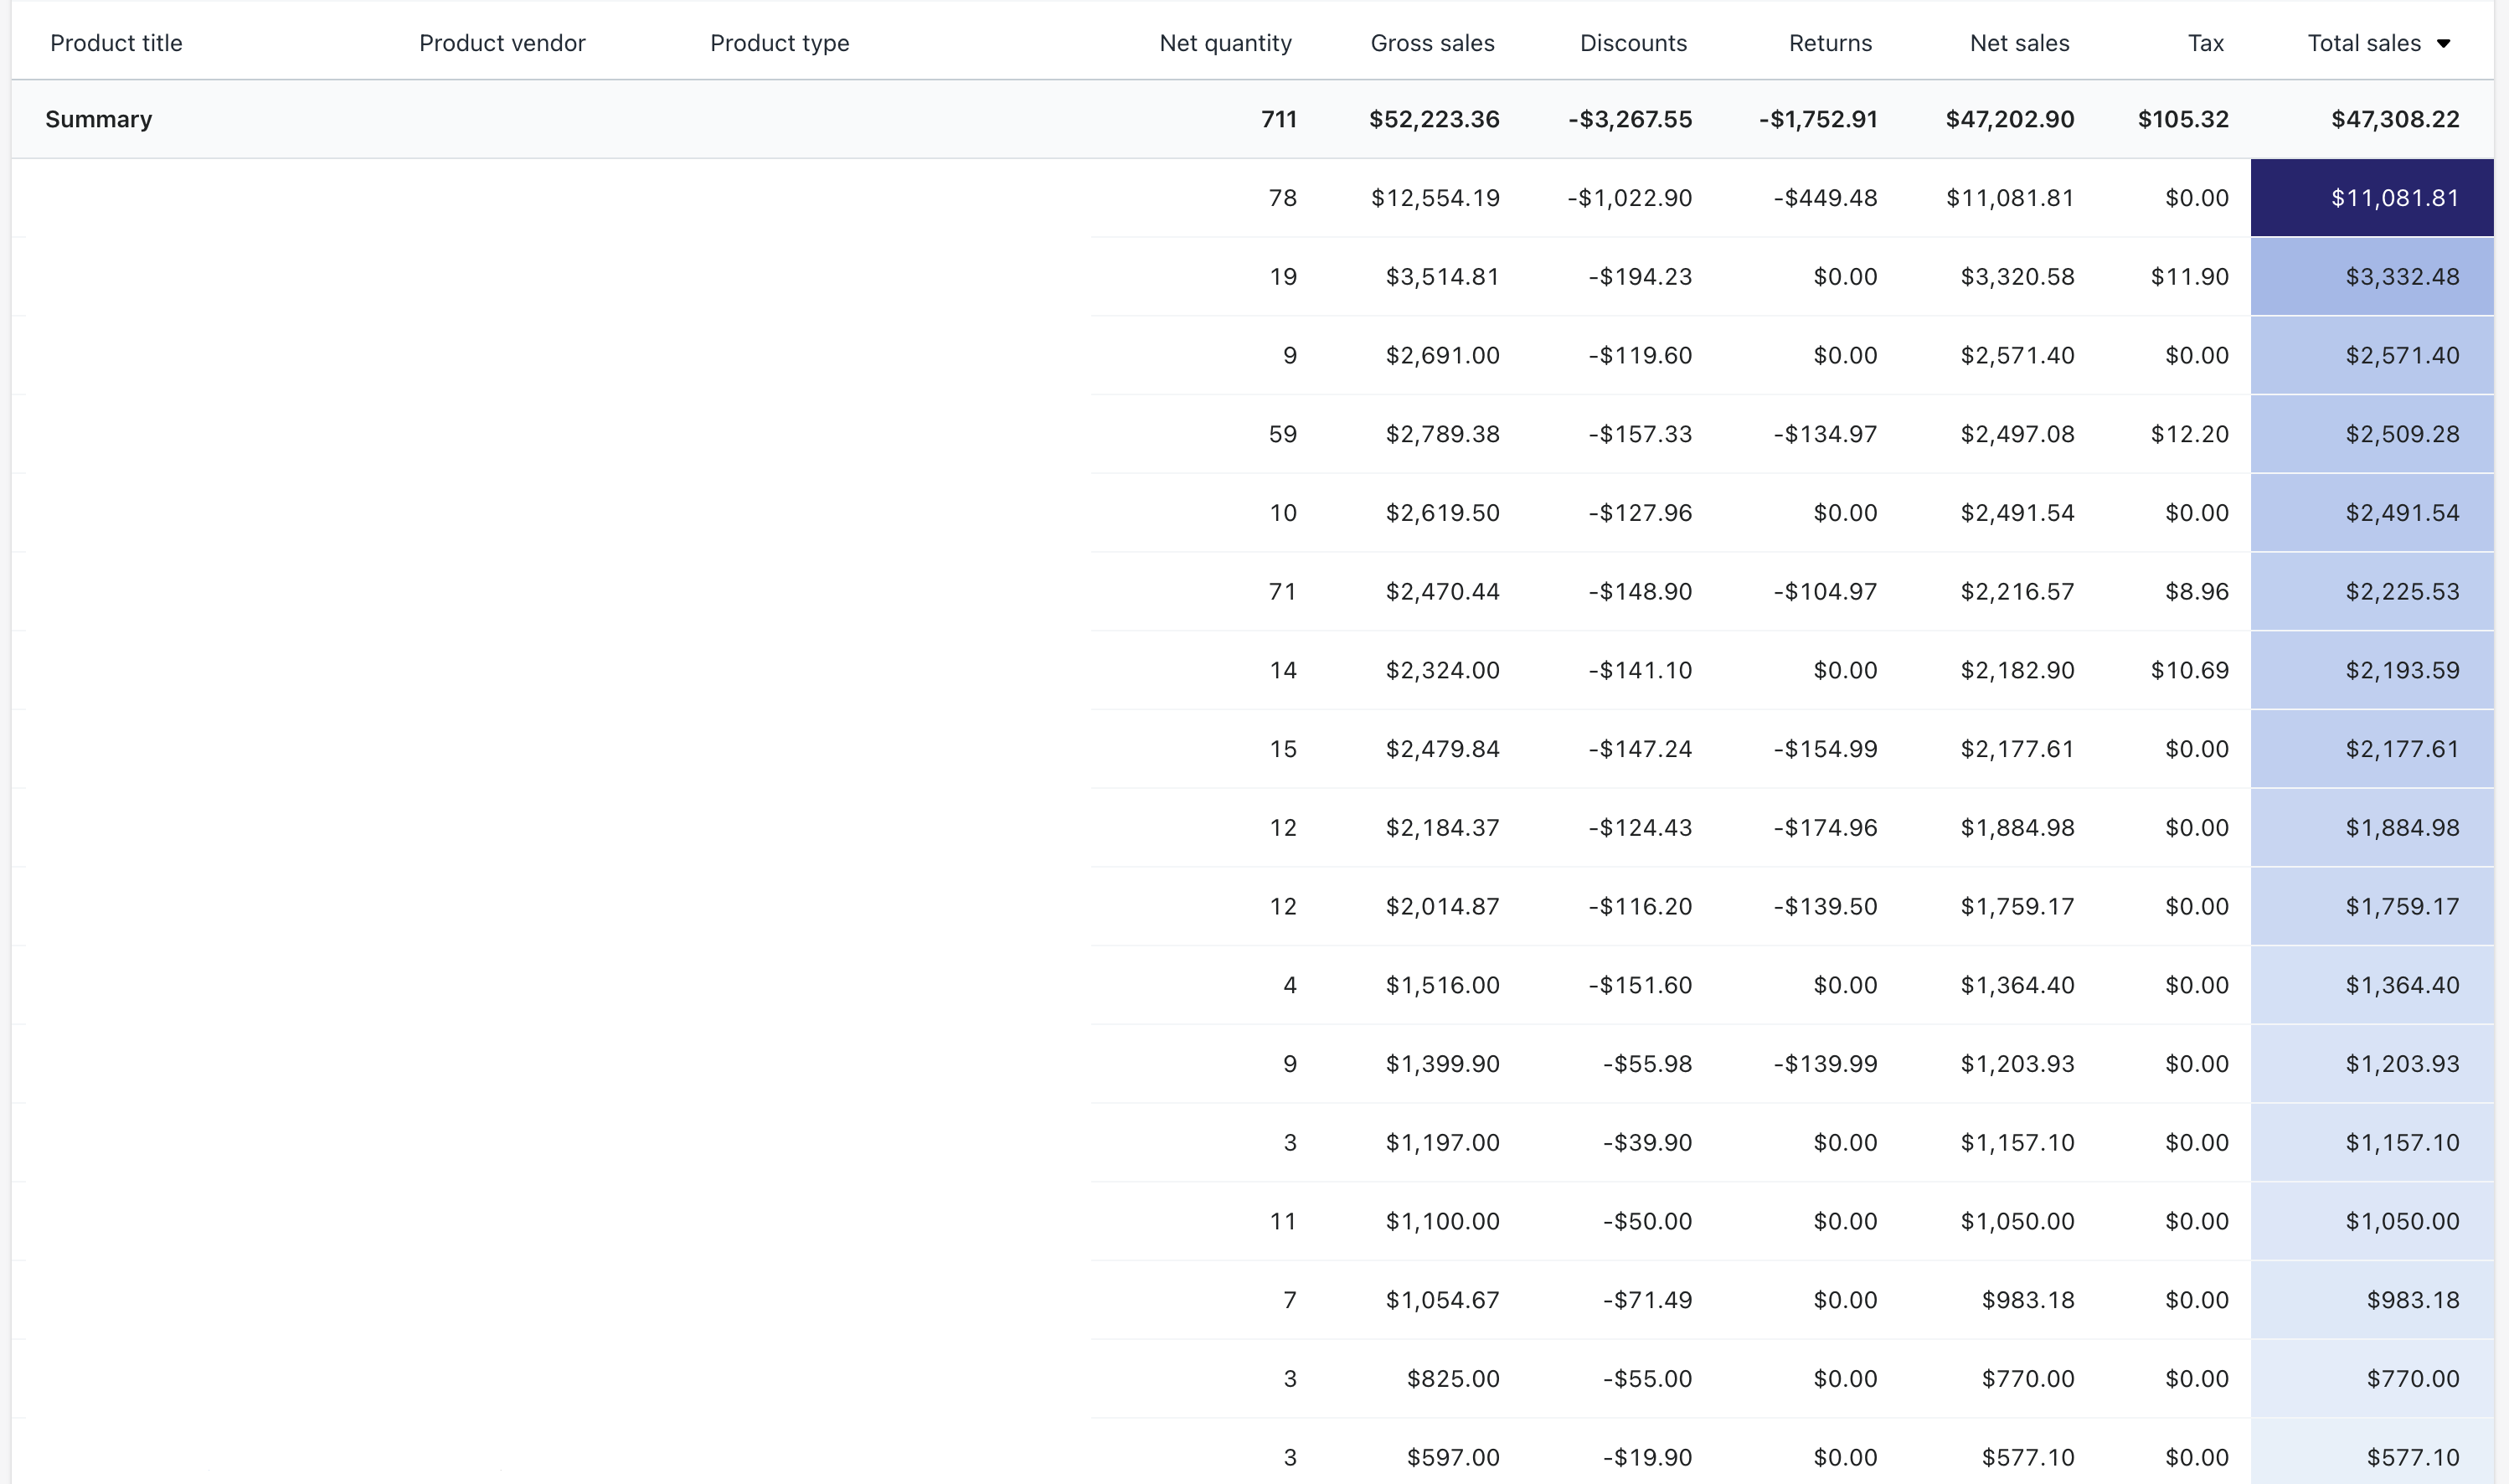Viewport: 2509px width, 1484px height.
Task: Click returns value -$154.99
Action: pos(1825,749)
